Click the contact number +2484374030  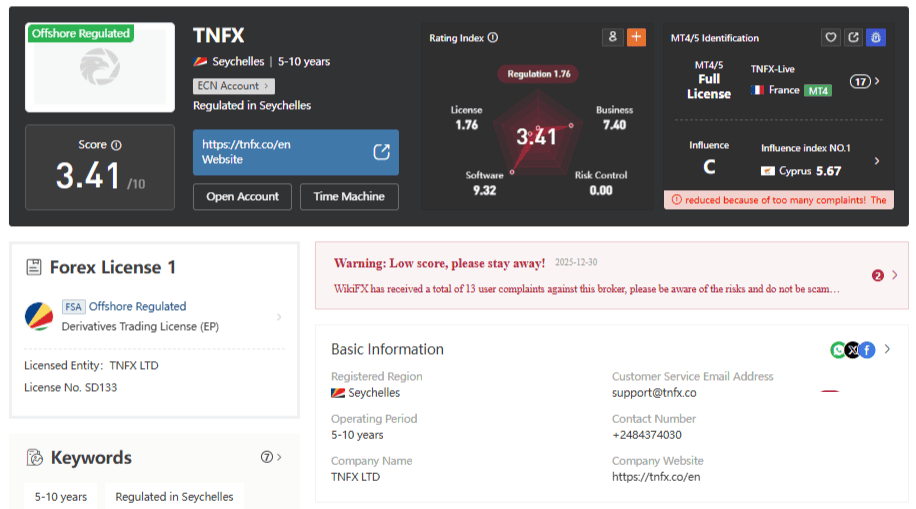coord(647,435)
